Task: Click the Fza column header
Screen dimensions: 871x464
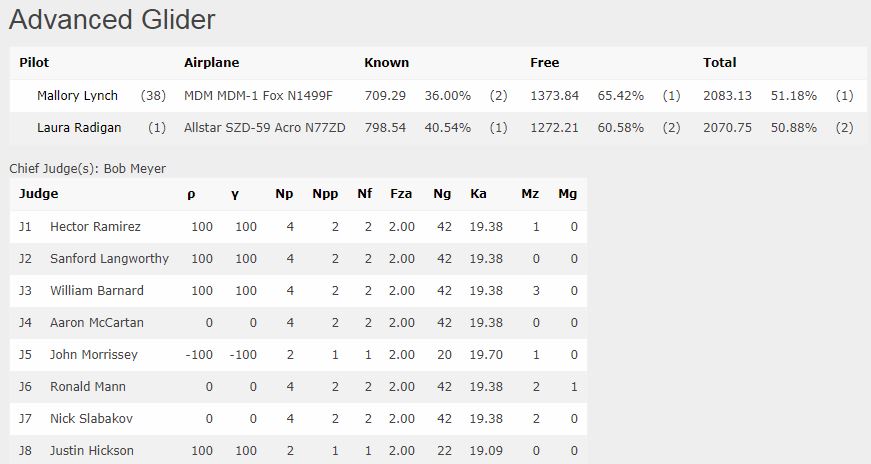Action: click(x=401, y=194)
